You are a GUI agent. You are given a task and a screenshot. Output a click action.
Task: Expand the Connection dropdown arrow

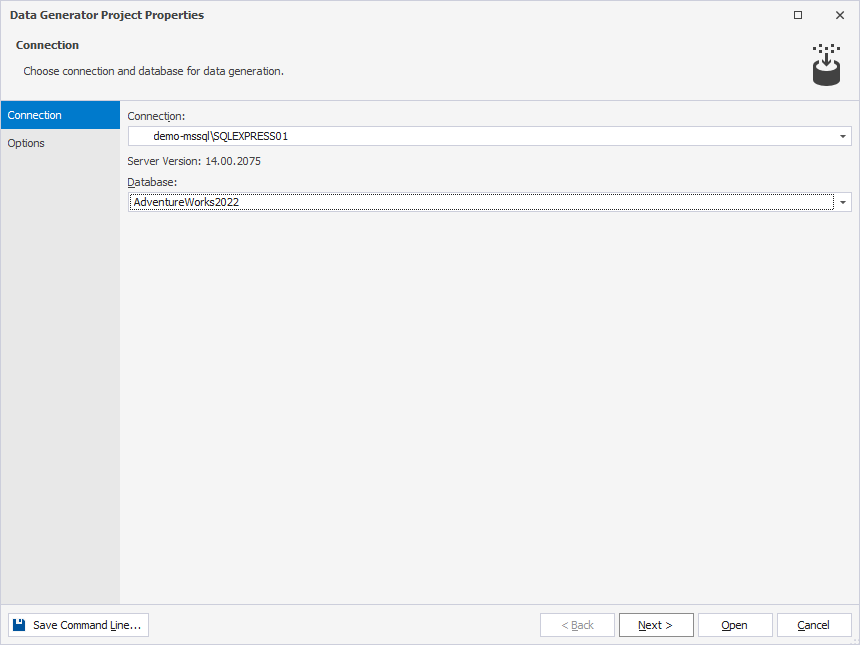click(x=842, y=136)
